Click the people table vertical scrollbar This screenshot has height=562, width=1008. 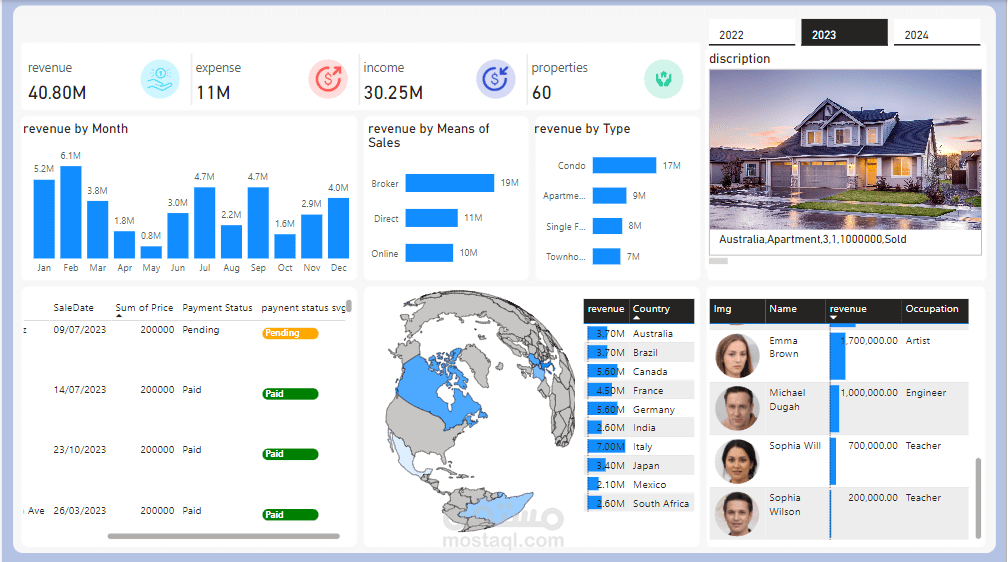coord(978,498)
